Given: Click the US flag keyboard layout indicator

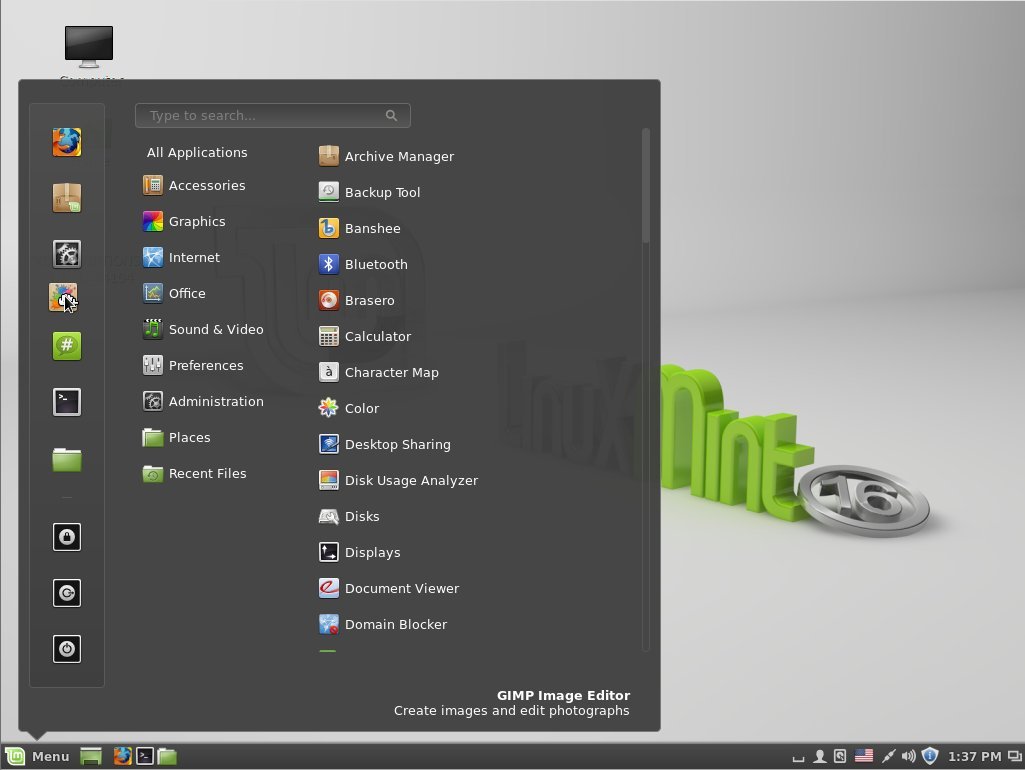Looking at the screenshot, I should [x=864, y=757].
